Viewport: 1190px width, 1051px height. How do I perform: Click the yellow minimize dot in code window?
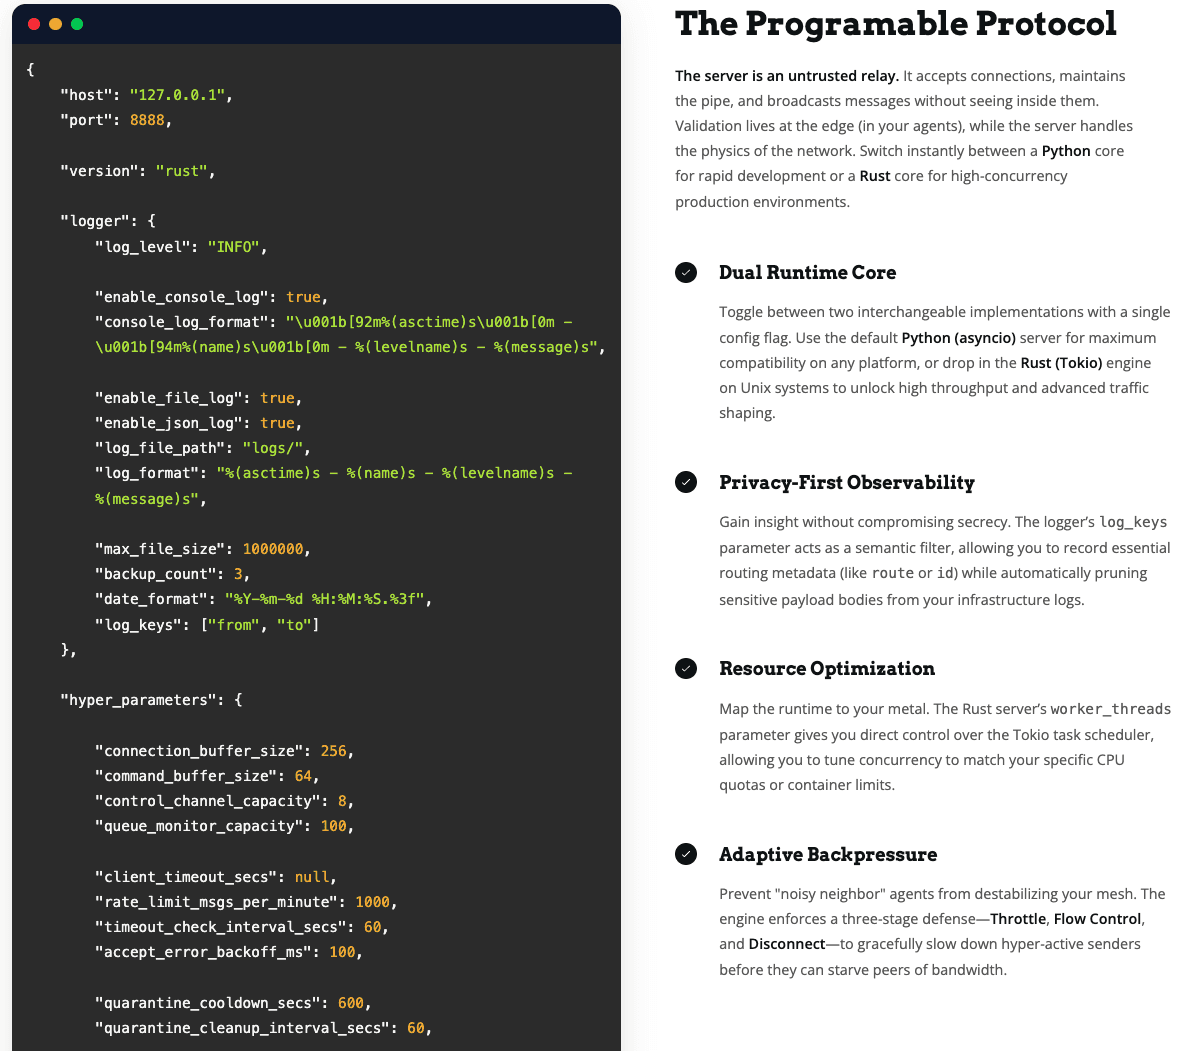(x=55, y=24)
